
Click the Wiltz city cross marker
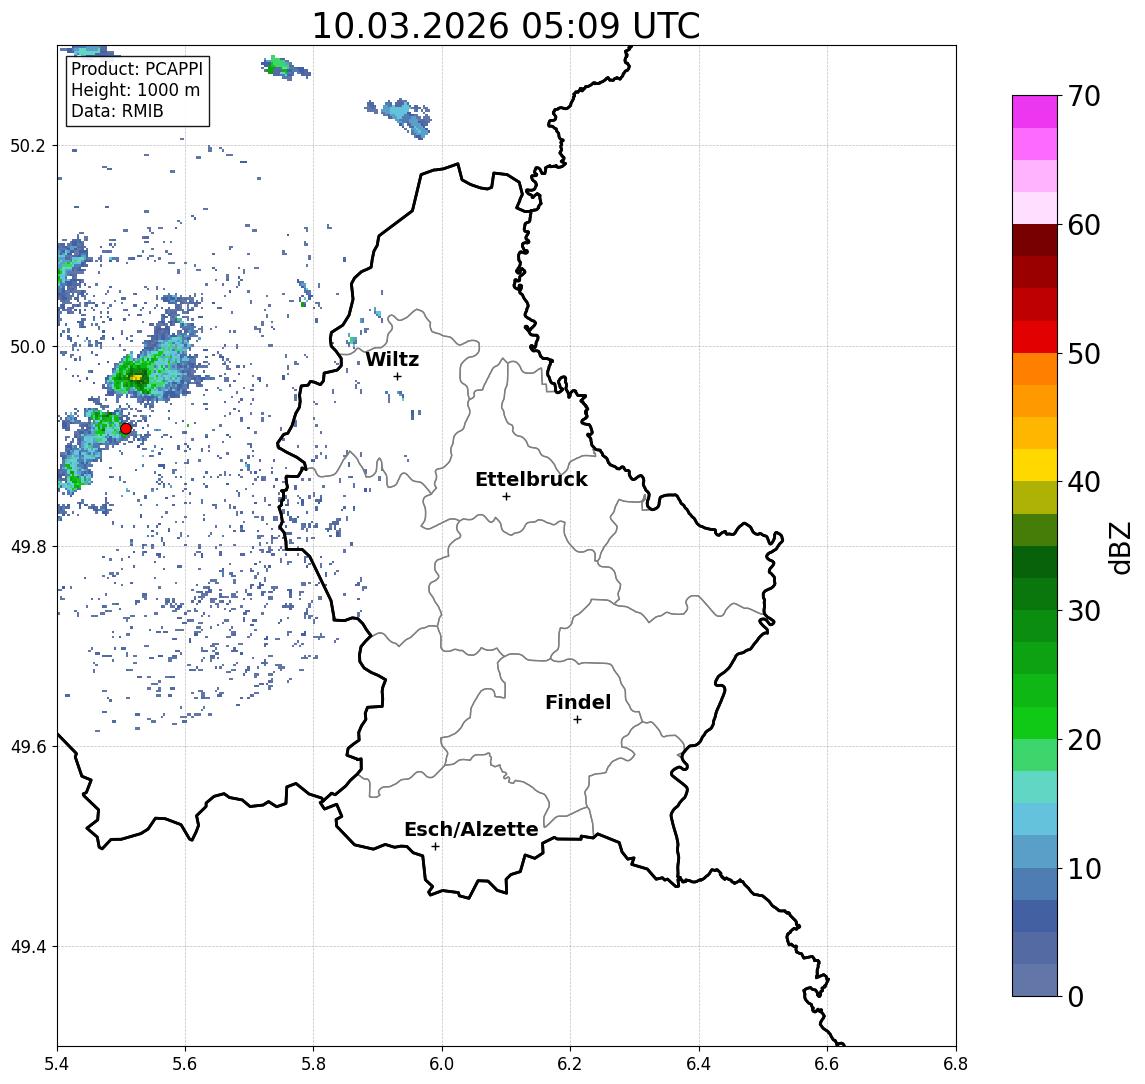click(x=397, y=376)
